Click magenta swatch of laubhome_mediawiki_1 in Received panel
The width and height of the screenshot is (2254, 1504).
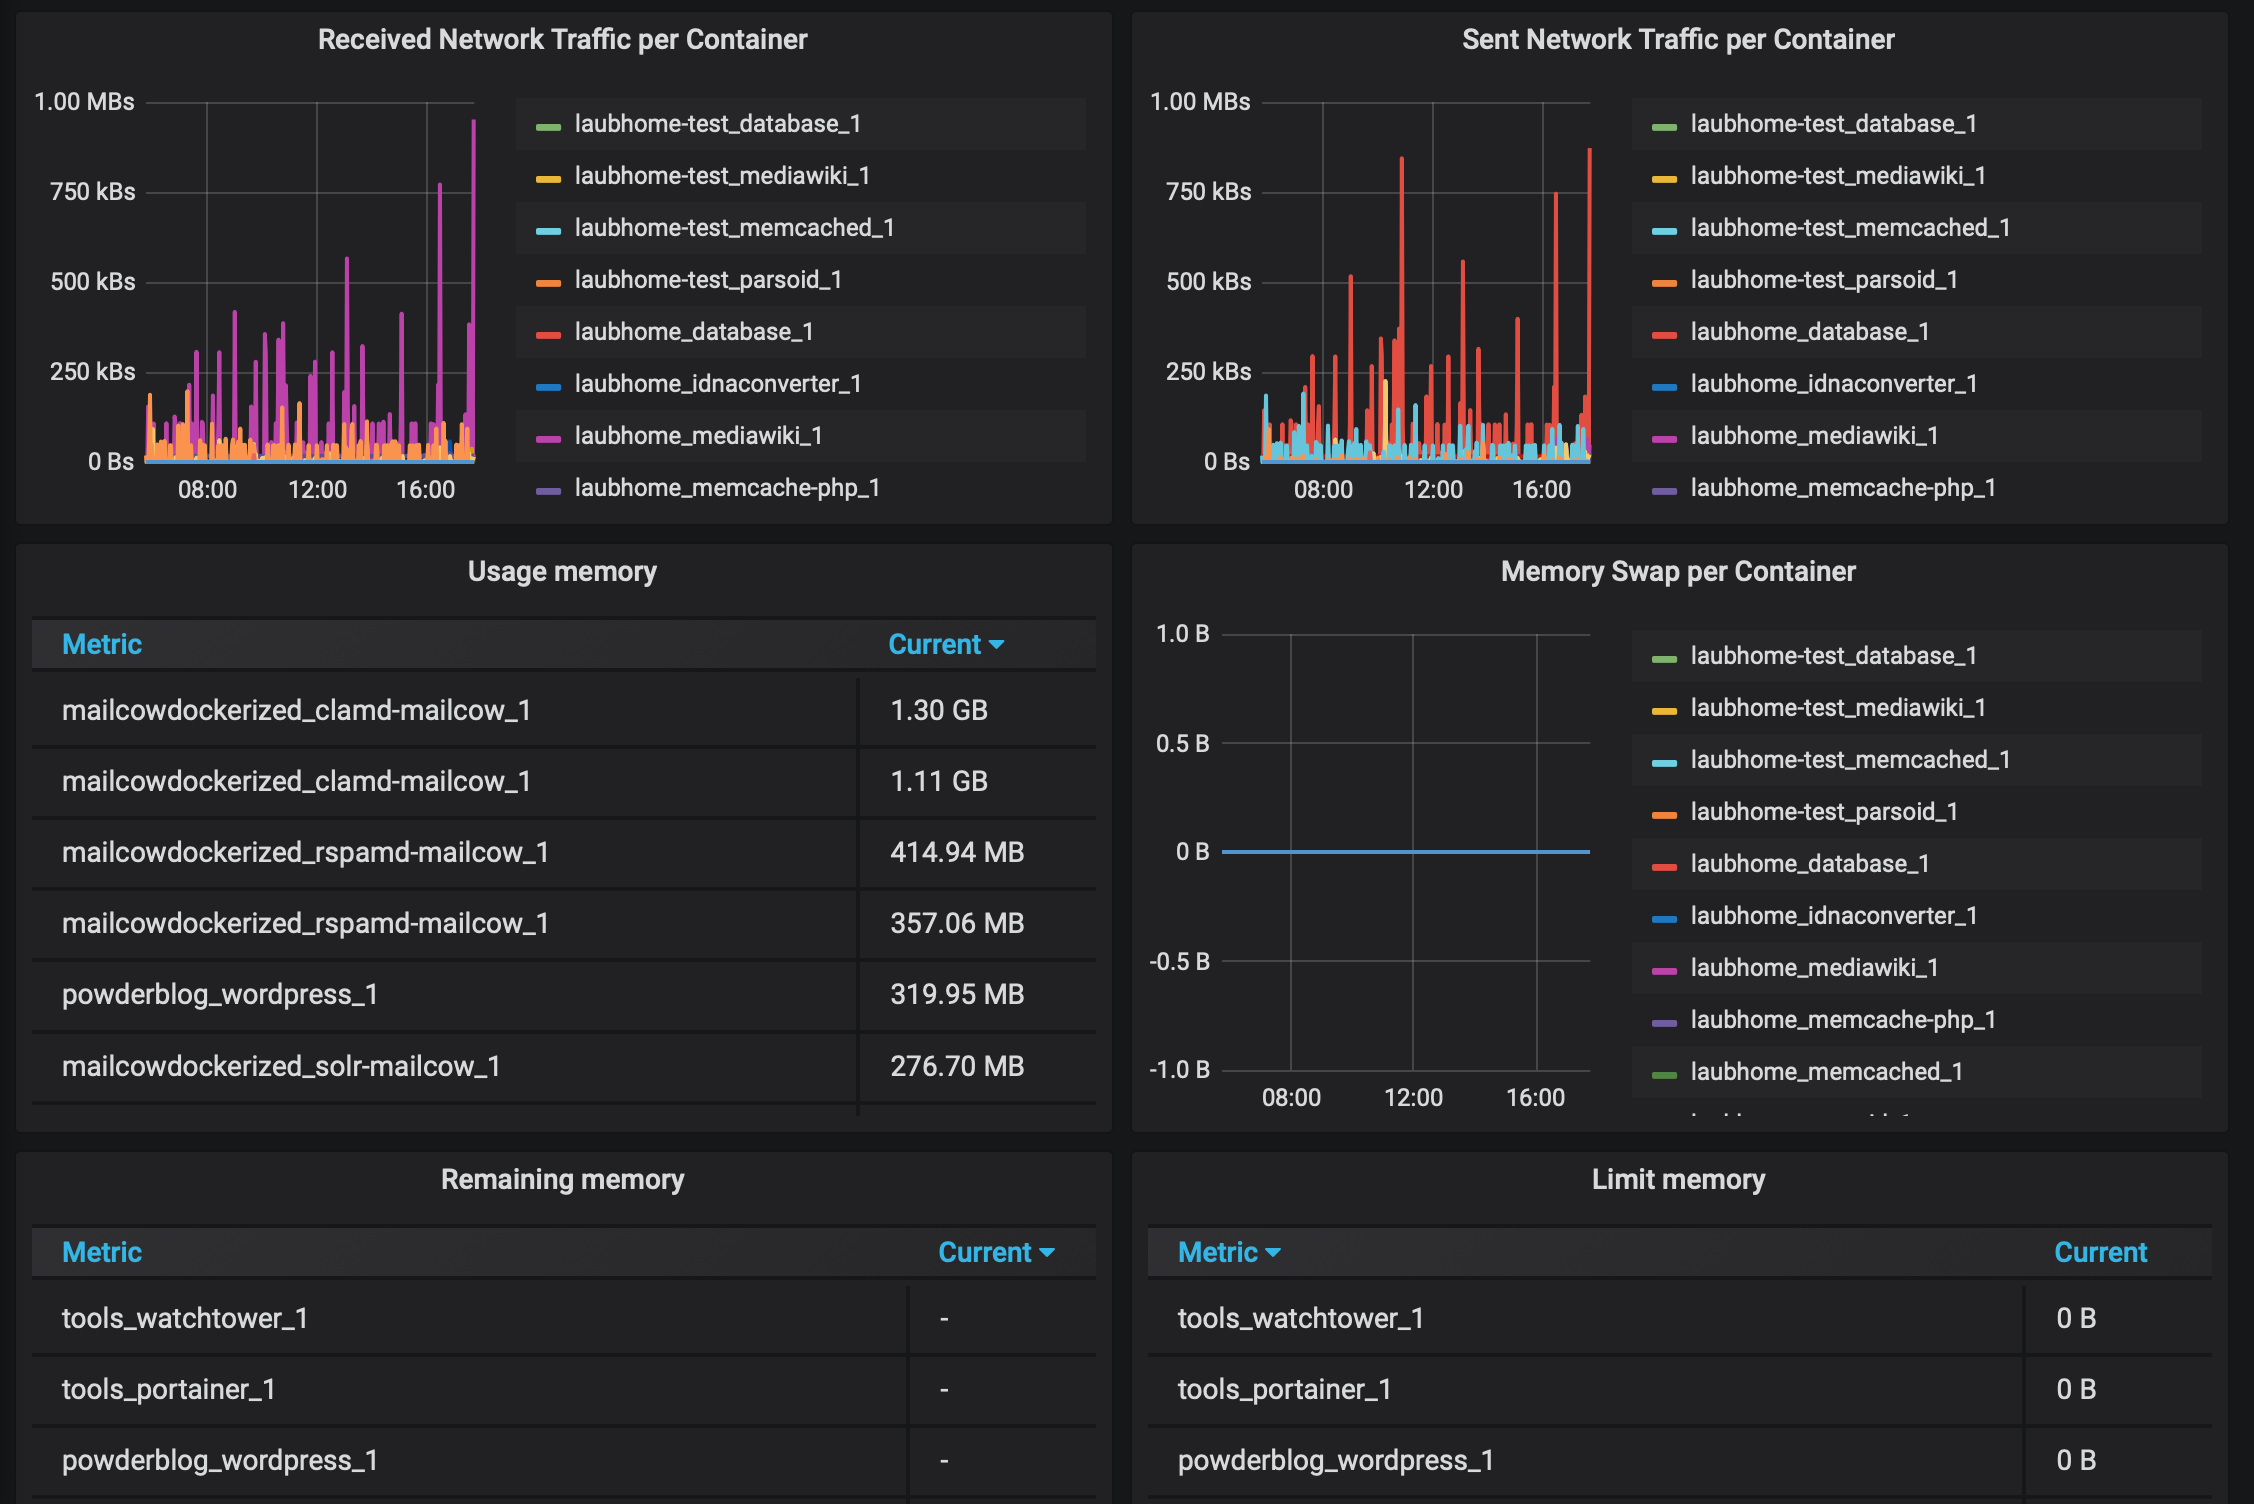(548, 439)
